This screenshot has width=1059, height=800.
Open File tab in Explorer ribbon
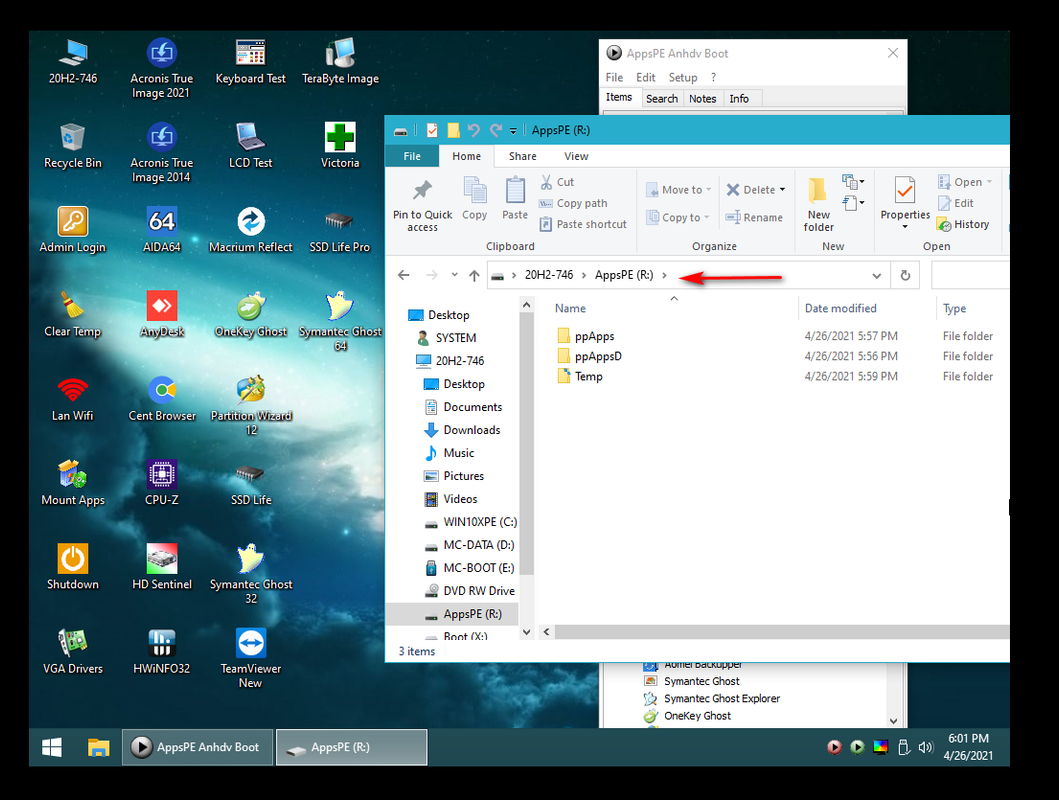point(412,156)
